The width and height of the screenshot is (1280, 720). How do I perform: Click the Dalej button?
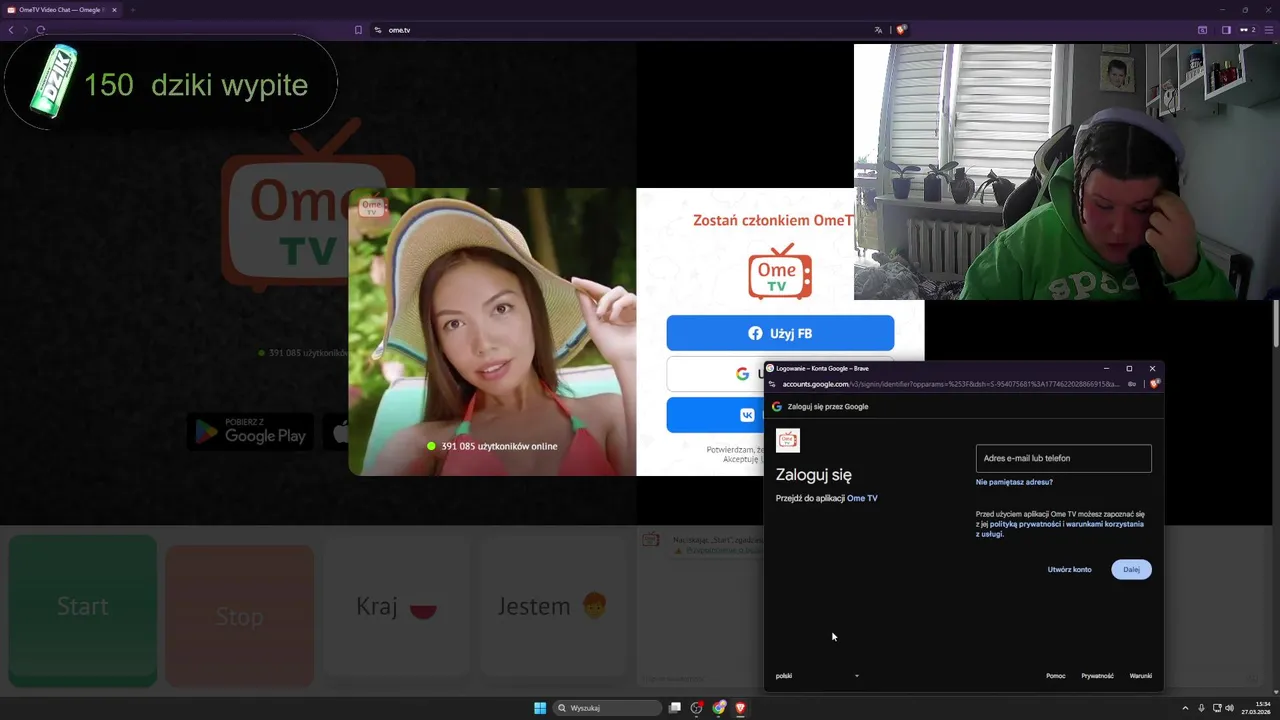pos(1131,569)
